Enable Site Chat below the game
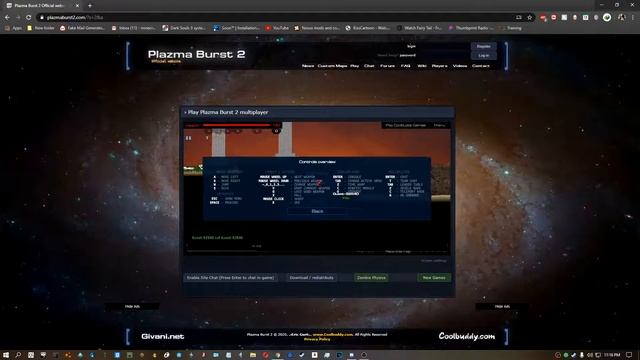This screenshot has height=360, width=640. pos(231,278)
